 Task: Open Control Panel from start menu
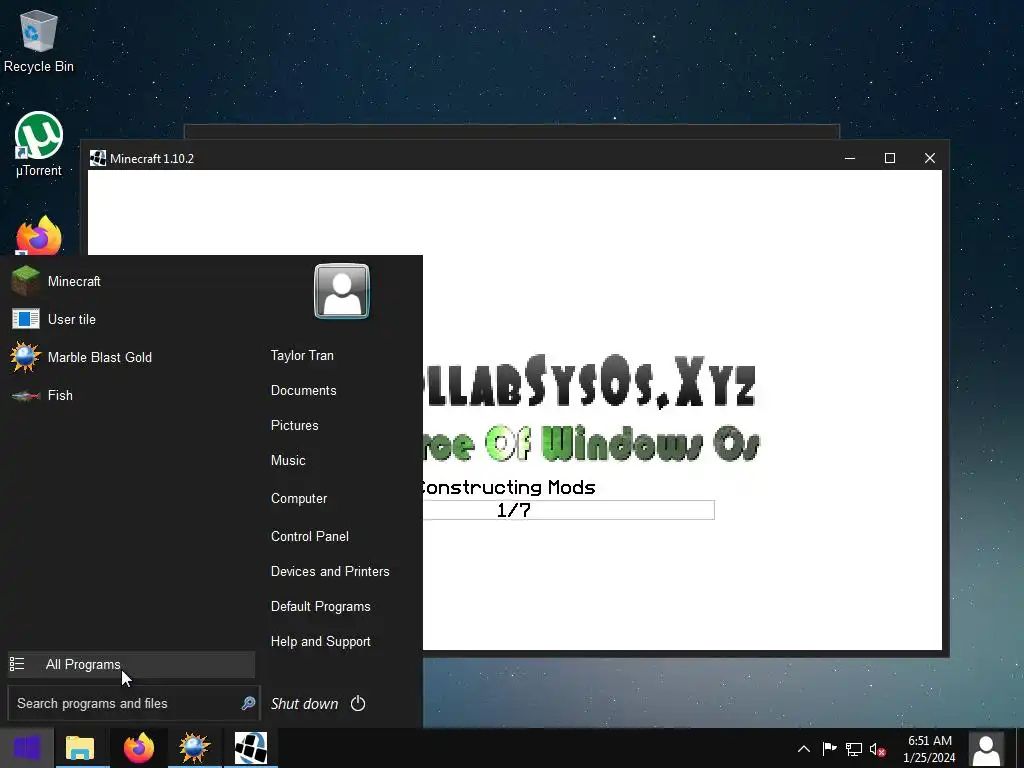pos(310,536)
